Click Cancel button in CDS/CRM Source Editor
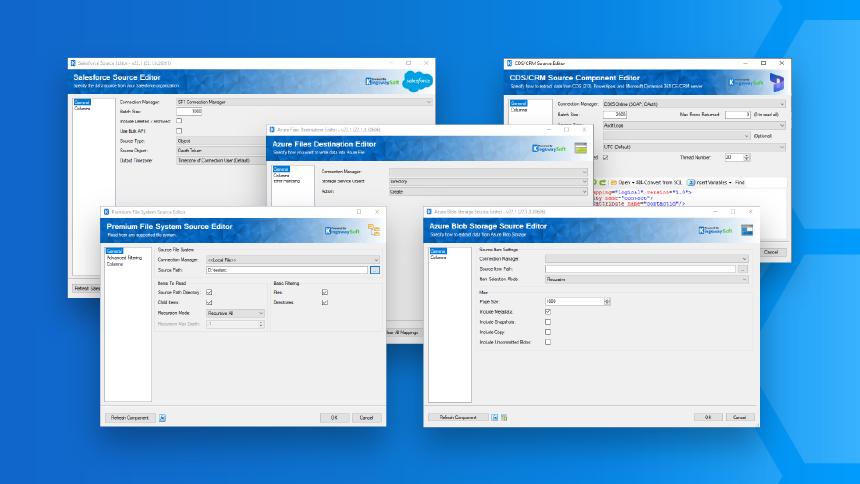860x484 pixels. click(771, 252)
